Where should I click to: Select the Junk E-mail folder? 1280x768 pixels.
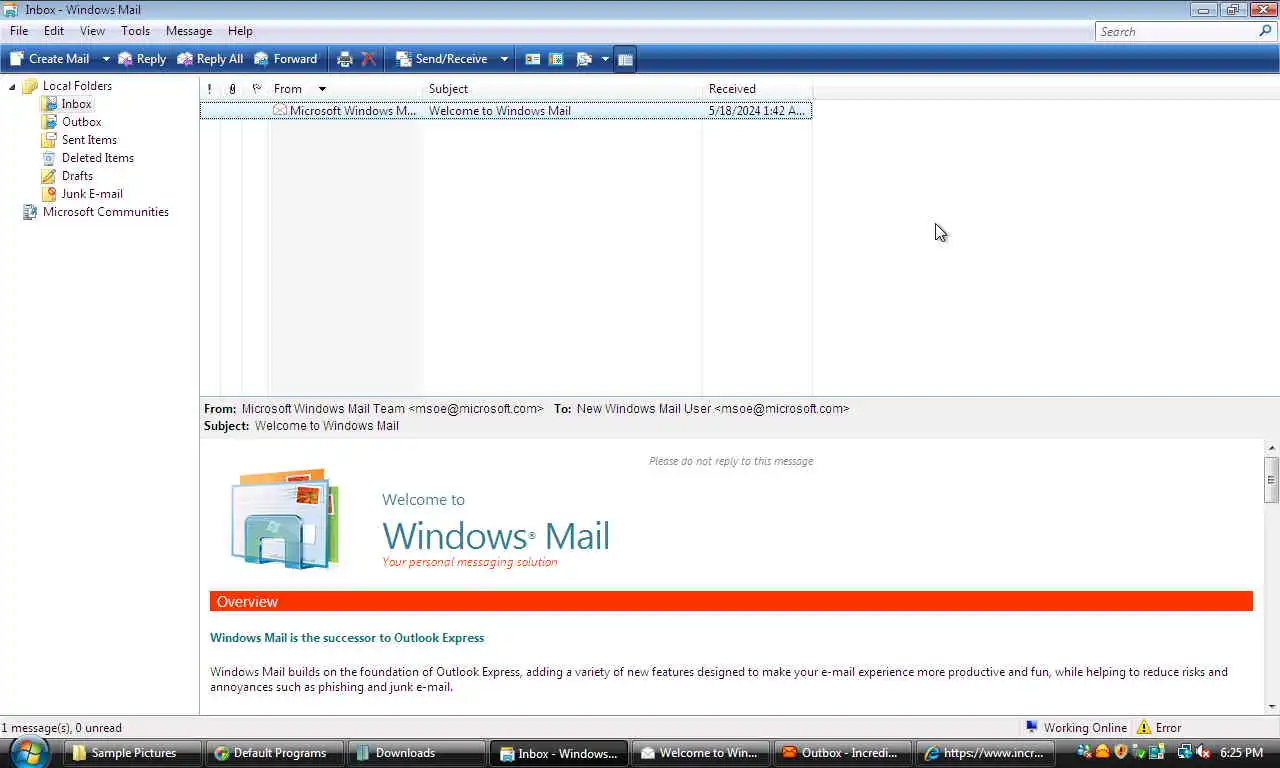tap(92, 194)
